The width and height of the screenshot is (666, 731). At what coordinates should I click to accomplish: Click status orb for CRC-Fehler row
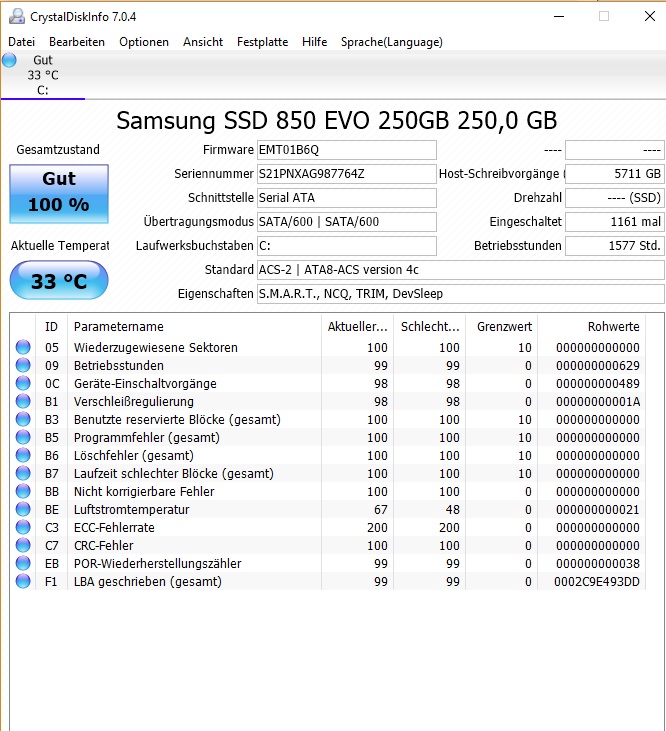(23, 545)
